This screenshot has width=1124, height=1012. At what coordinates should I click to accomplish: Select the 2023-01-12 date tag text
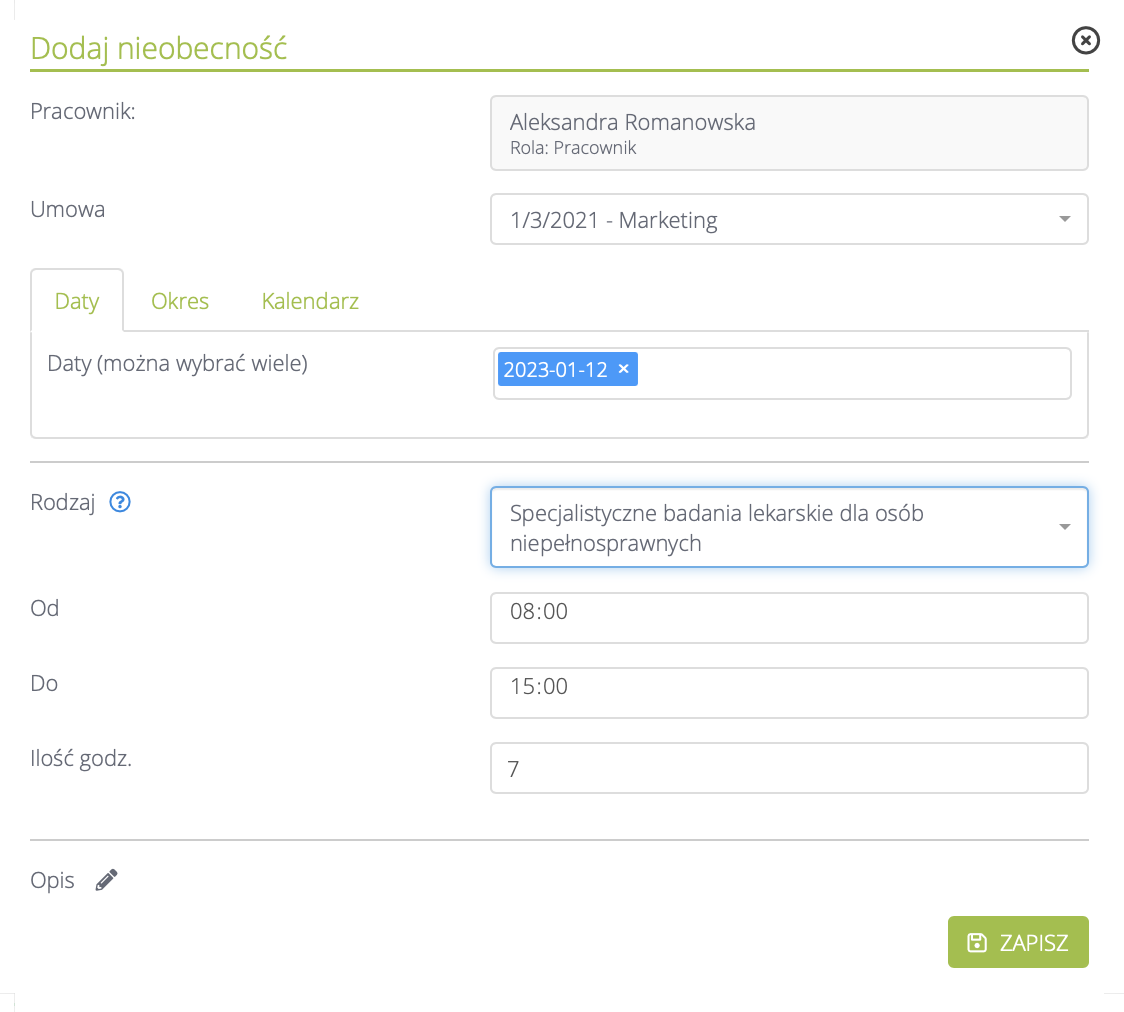[x=555, y=369]
